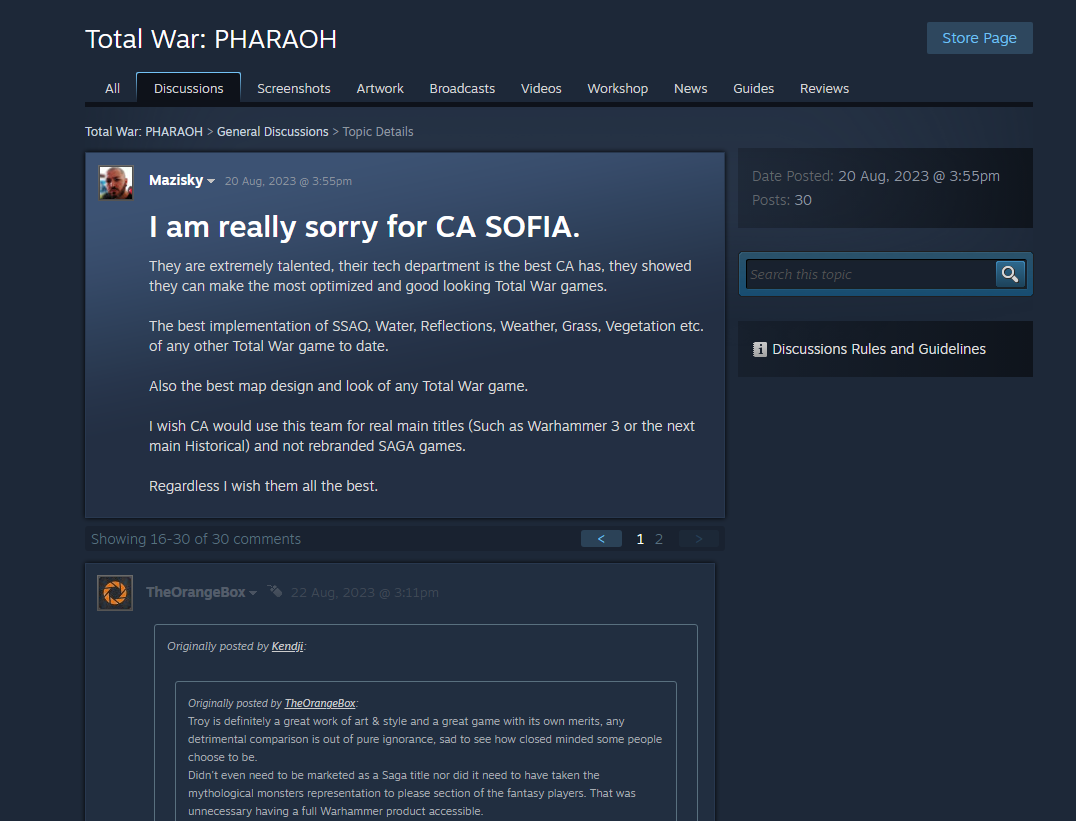Click the Topic Details breadcrumb text
This screenshot has height=821, width=1076.
(x=378, y=132)
